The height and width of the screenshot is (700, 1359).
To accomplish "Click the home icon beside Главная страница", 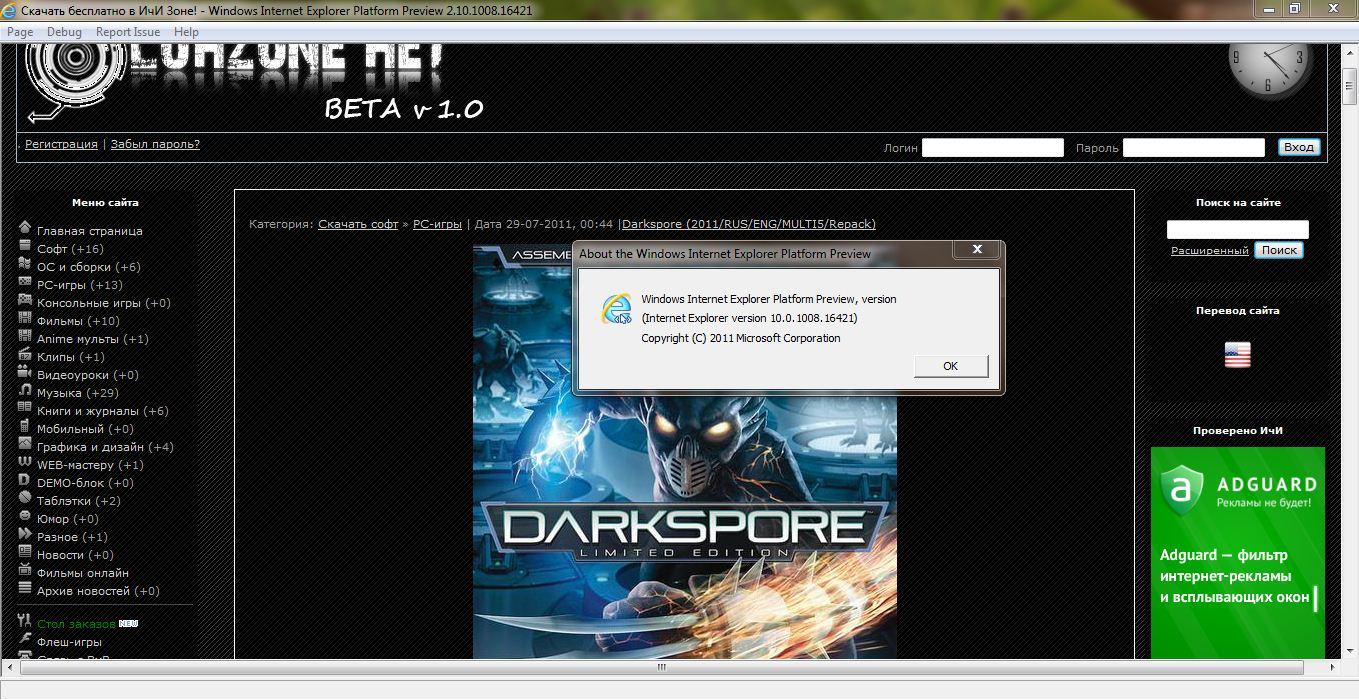I will coord(25,229).
